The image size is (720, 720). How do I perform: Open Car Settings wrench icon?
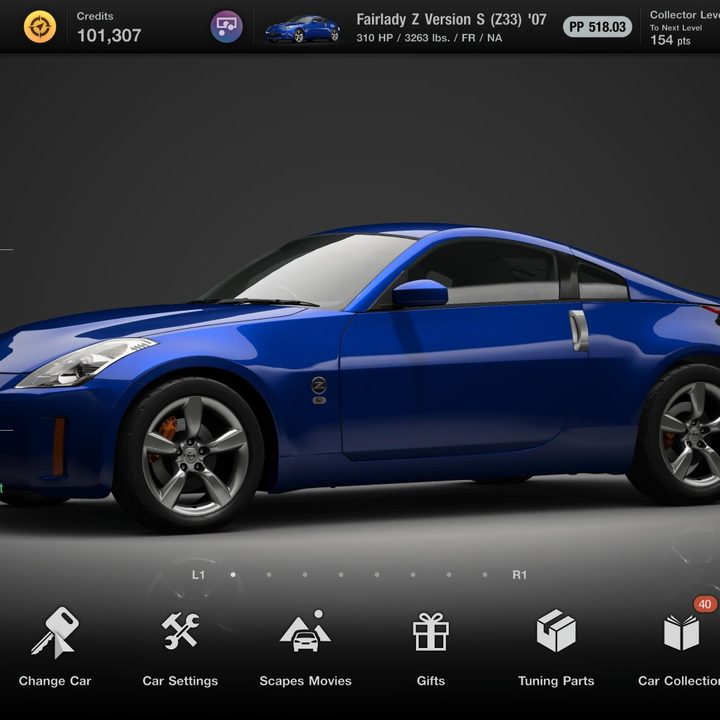click(180, 631)
